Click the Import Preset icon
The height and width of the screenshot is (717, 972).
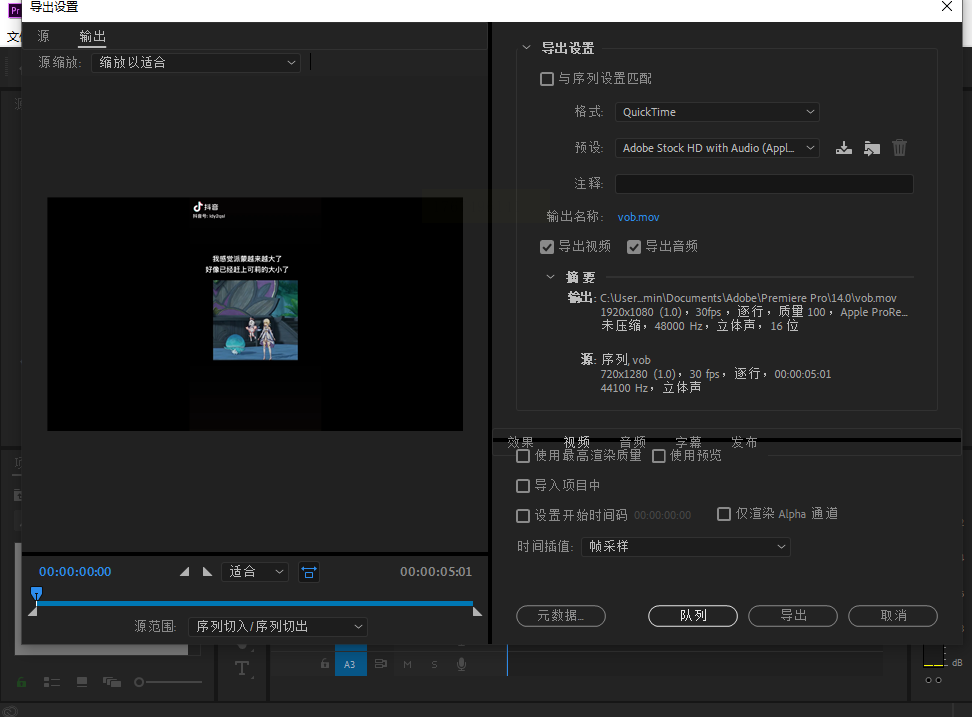[872, 148]
